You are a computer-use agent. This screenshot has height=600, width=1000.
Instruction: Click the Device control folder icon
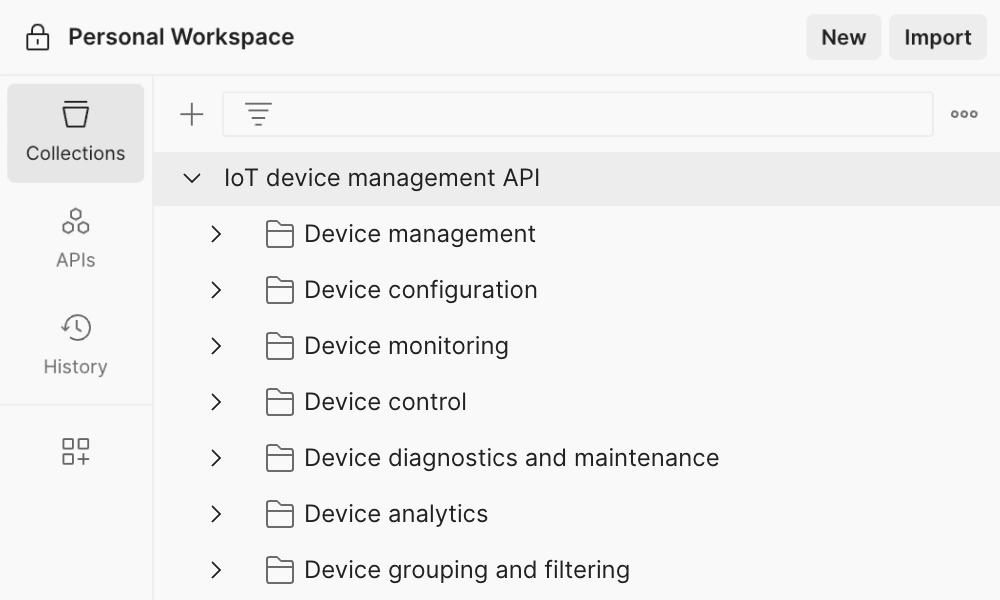280,402
